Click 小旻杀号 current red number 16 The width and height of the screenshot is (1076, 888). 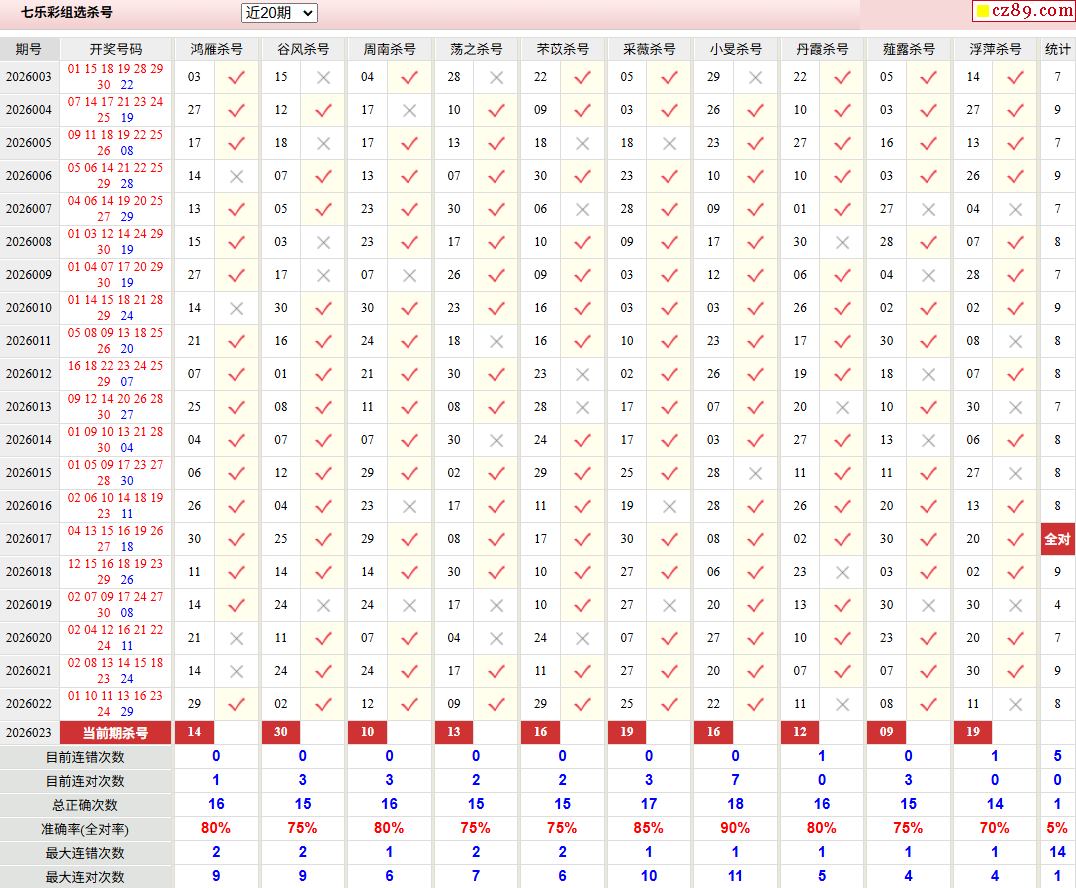click(x=713, y=732)
